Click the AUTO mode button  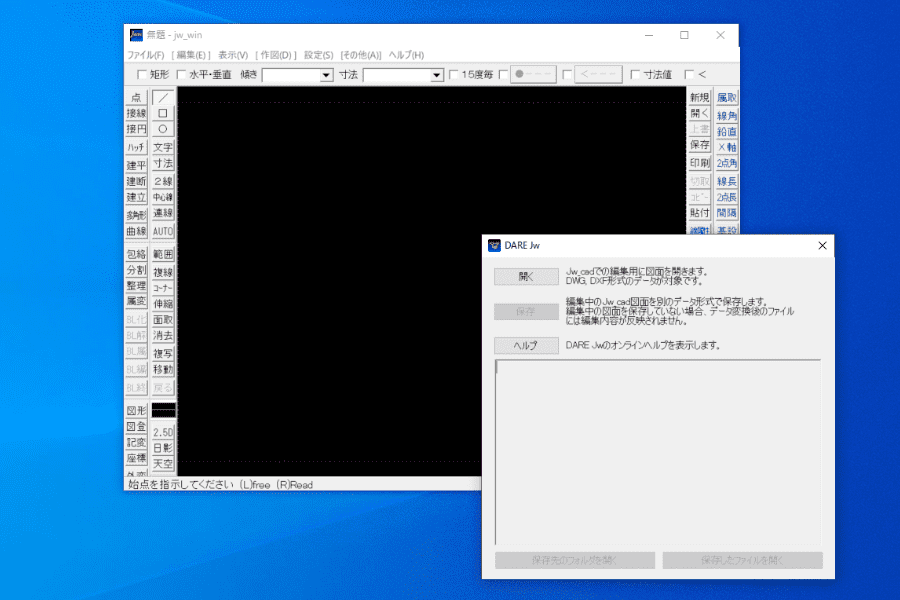(x=163, y=231)
